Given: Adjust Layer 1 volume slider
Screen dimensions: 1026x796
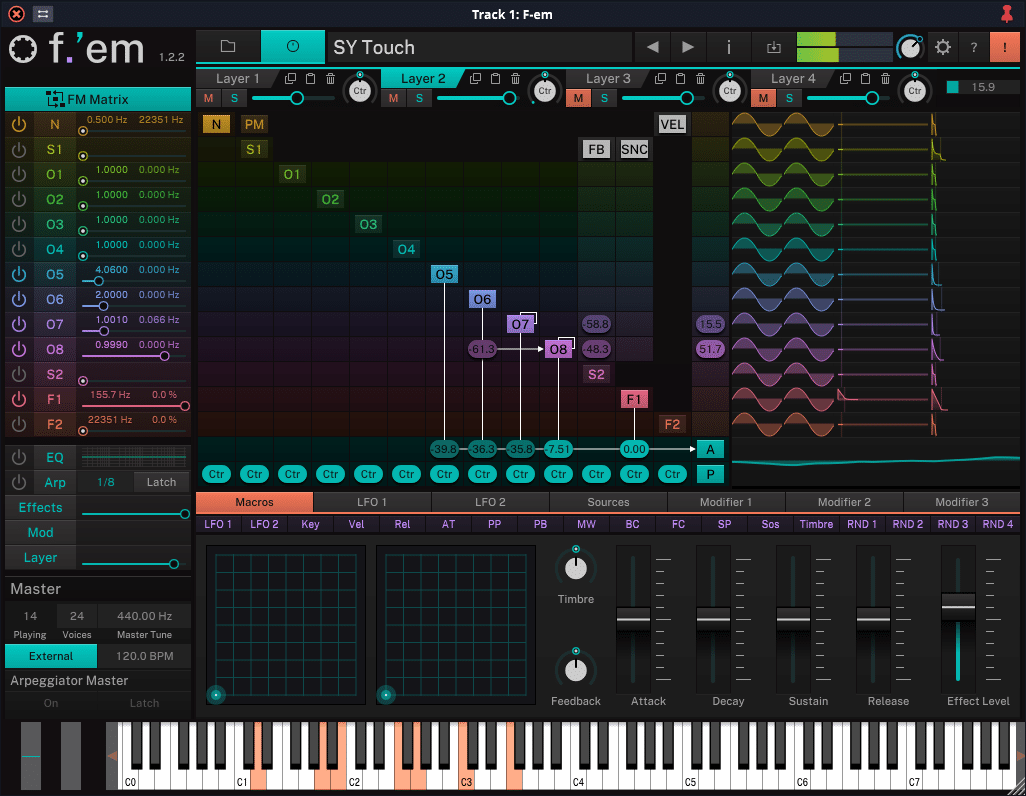Looking at the screenshot, I should (293, 98).
